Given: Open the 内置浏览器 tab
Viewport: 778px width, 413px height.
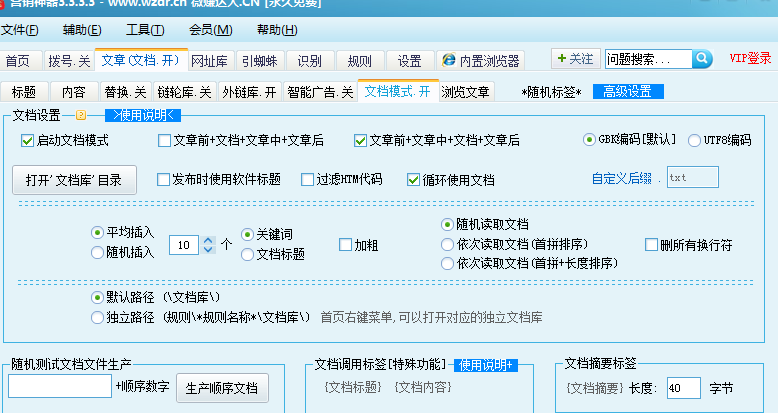Looking at the screenshot, I should coord(481,61).
